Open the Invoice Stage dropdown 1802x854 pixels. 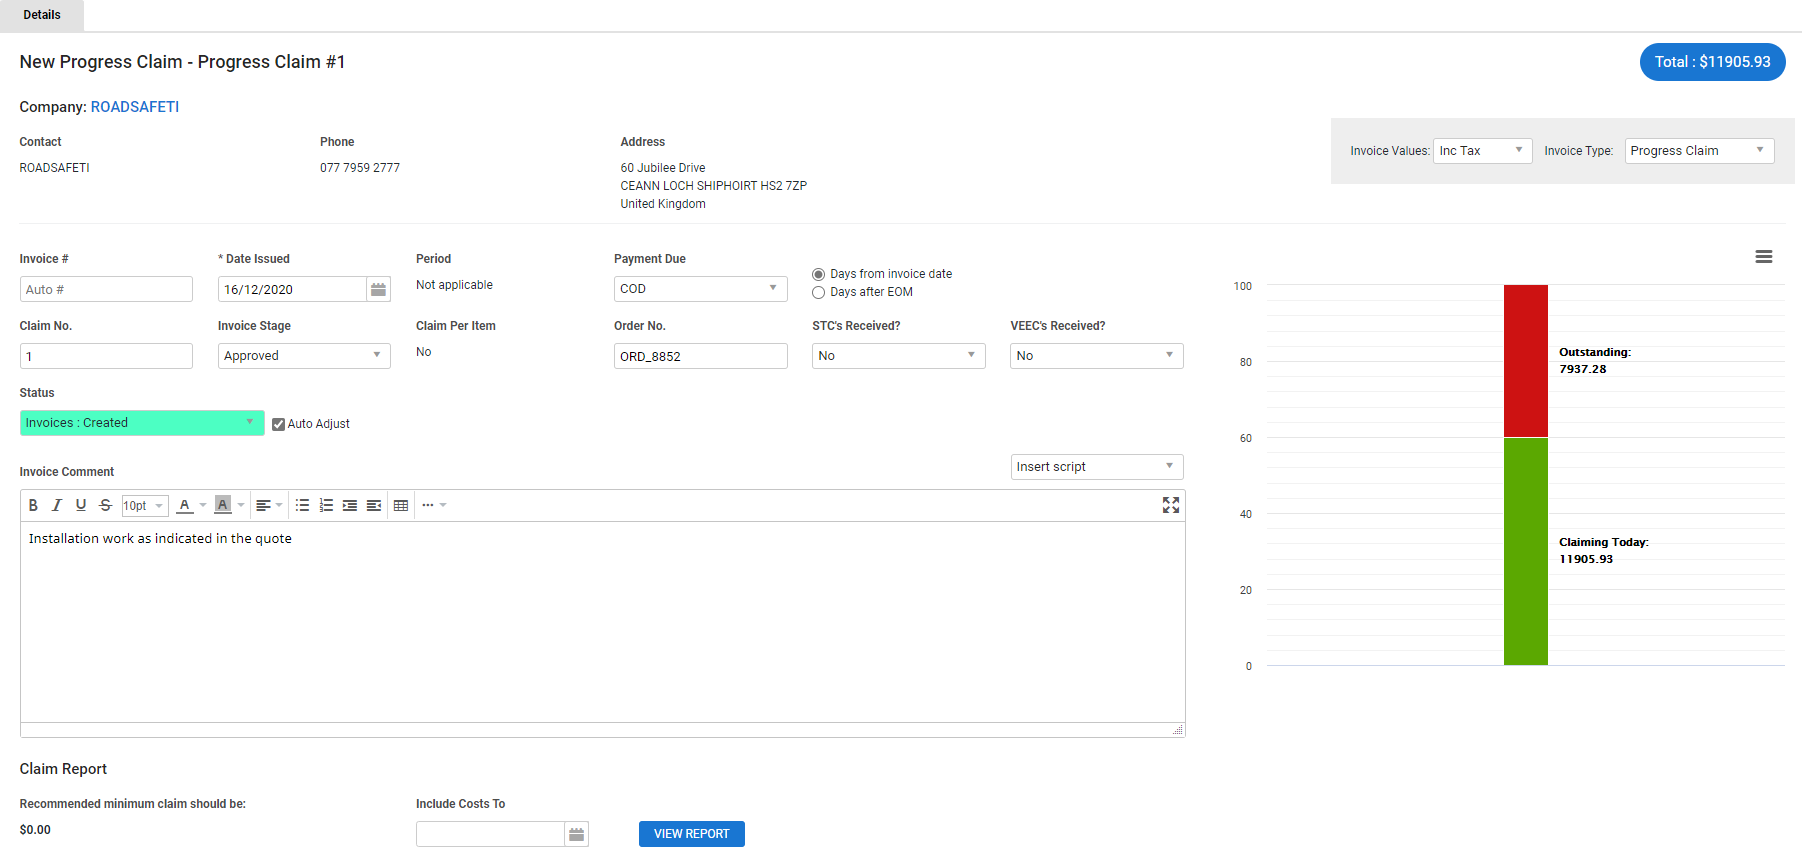click(304, 356)
